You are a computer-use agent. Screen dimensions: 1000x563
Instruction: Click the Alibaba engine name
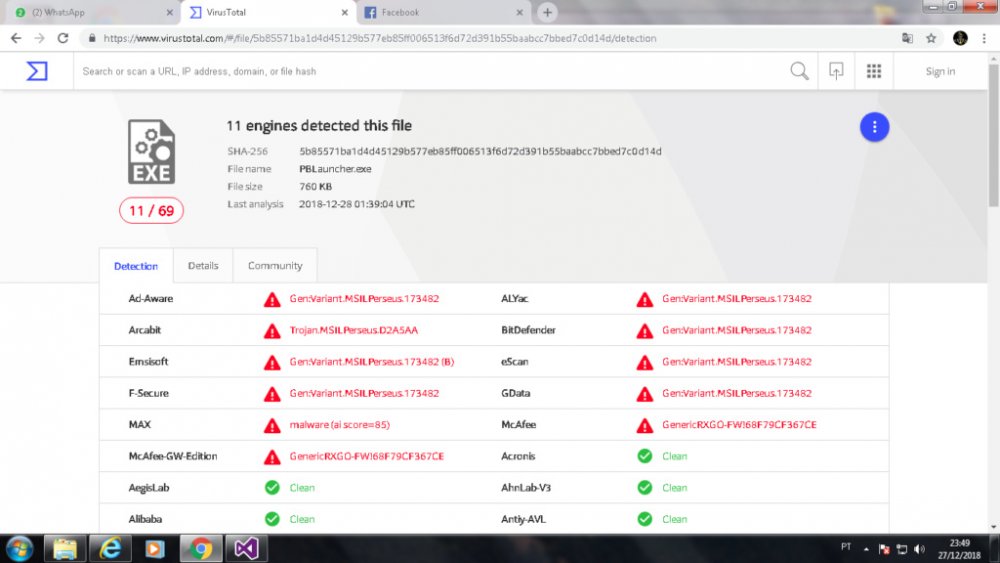pos(145,519)
